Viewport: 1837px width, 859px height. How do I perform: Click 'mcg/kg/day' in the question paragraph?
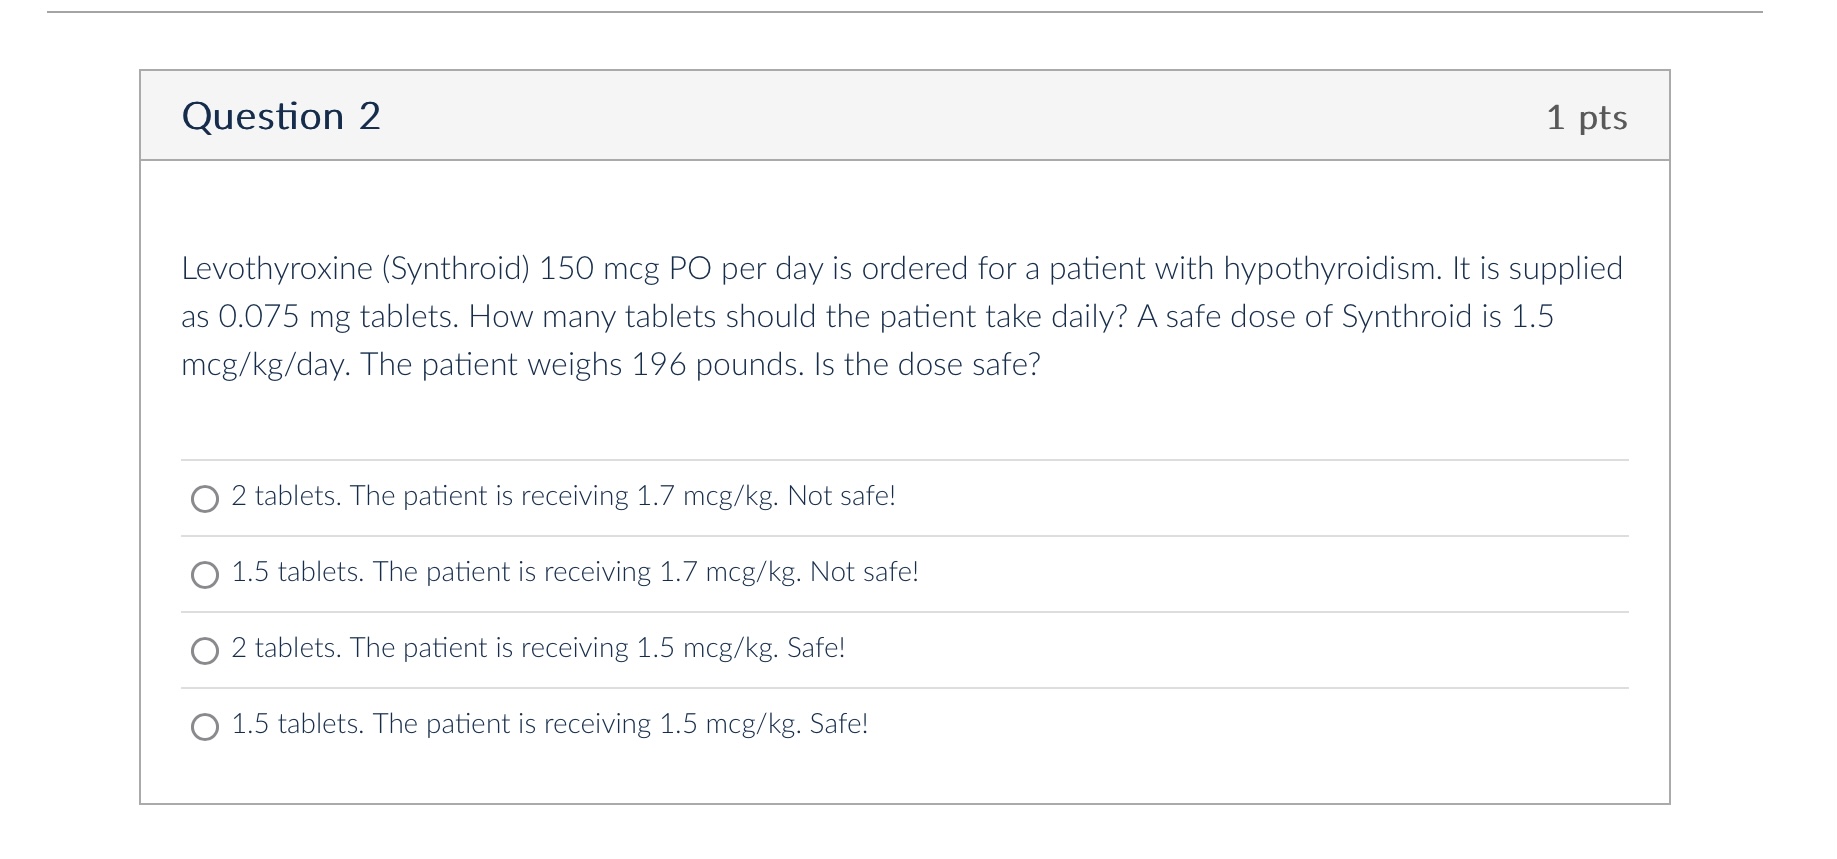tap(265, 365)
